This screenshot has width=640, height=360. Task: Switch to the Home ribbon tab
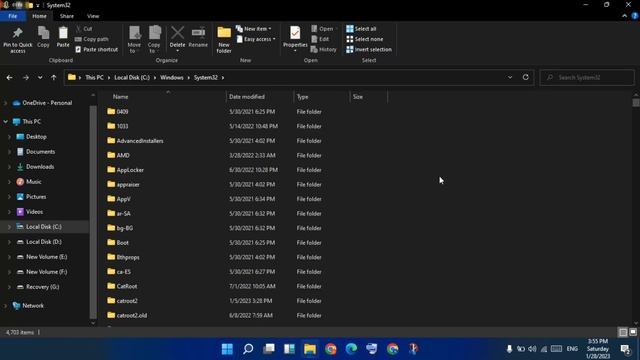point(39,16)
